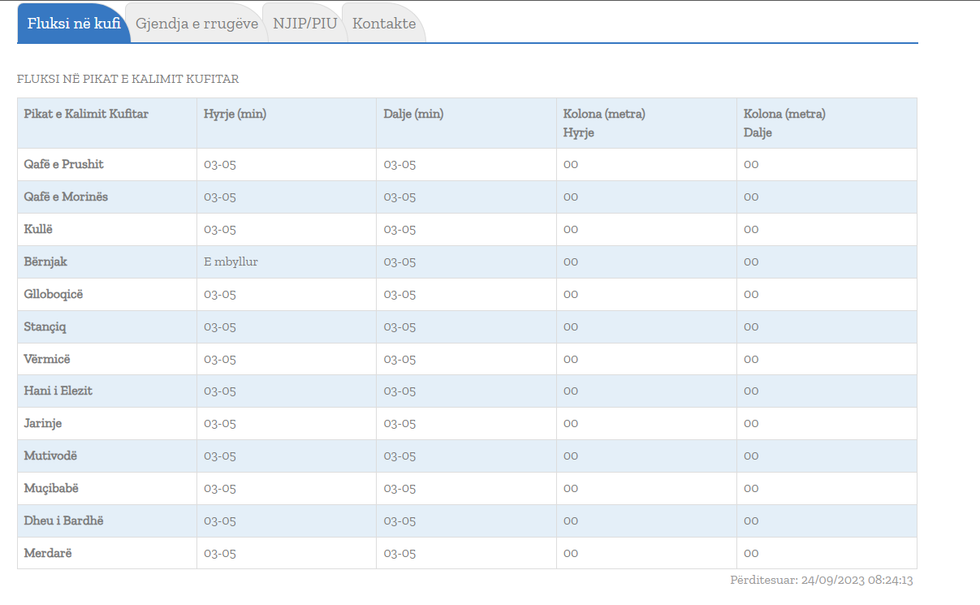
Task: Click the Merdarë border point name
Action: click(48, 553)
